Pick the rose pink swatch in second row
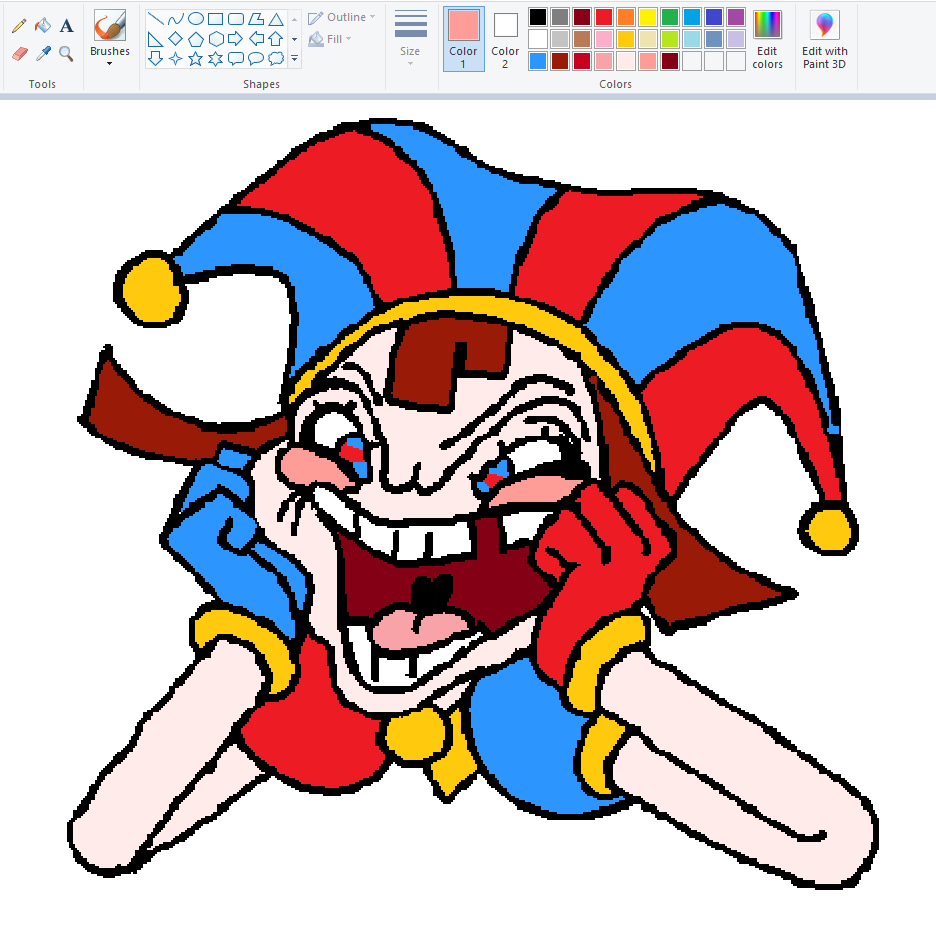Screen dimensions: 936x945 tap(604, 39)
